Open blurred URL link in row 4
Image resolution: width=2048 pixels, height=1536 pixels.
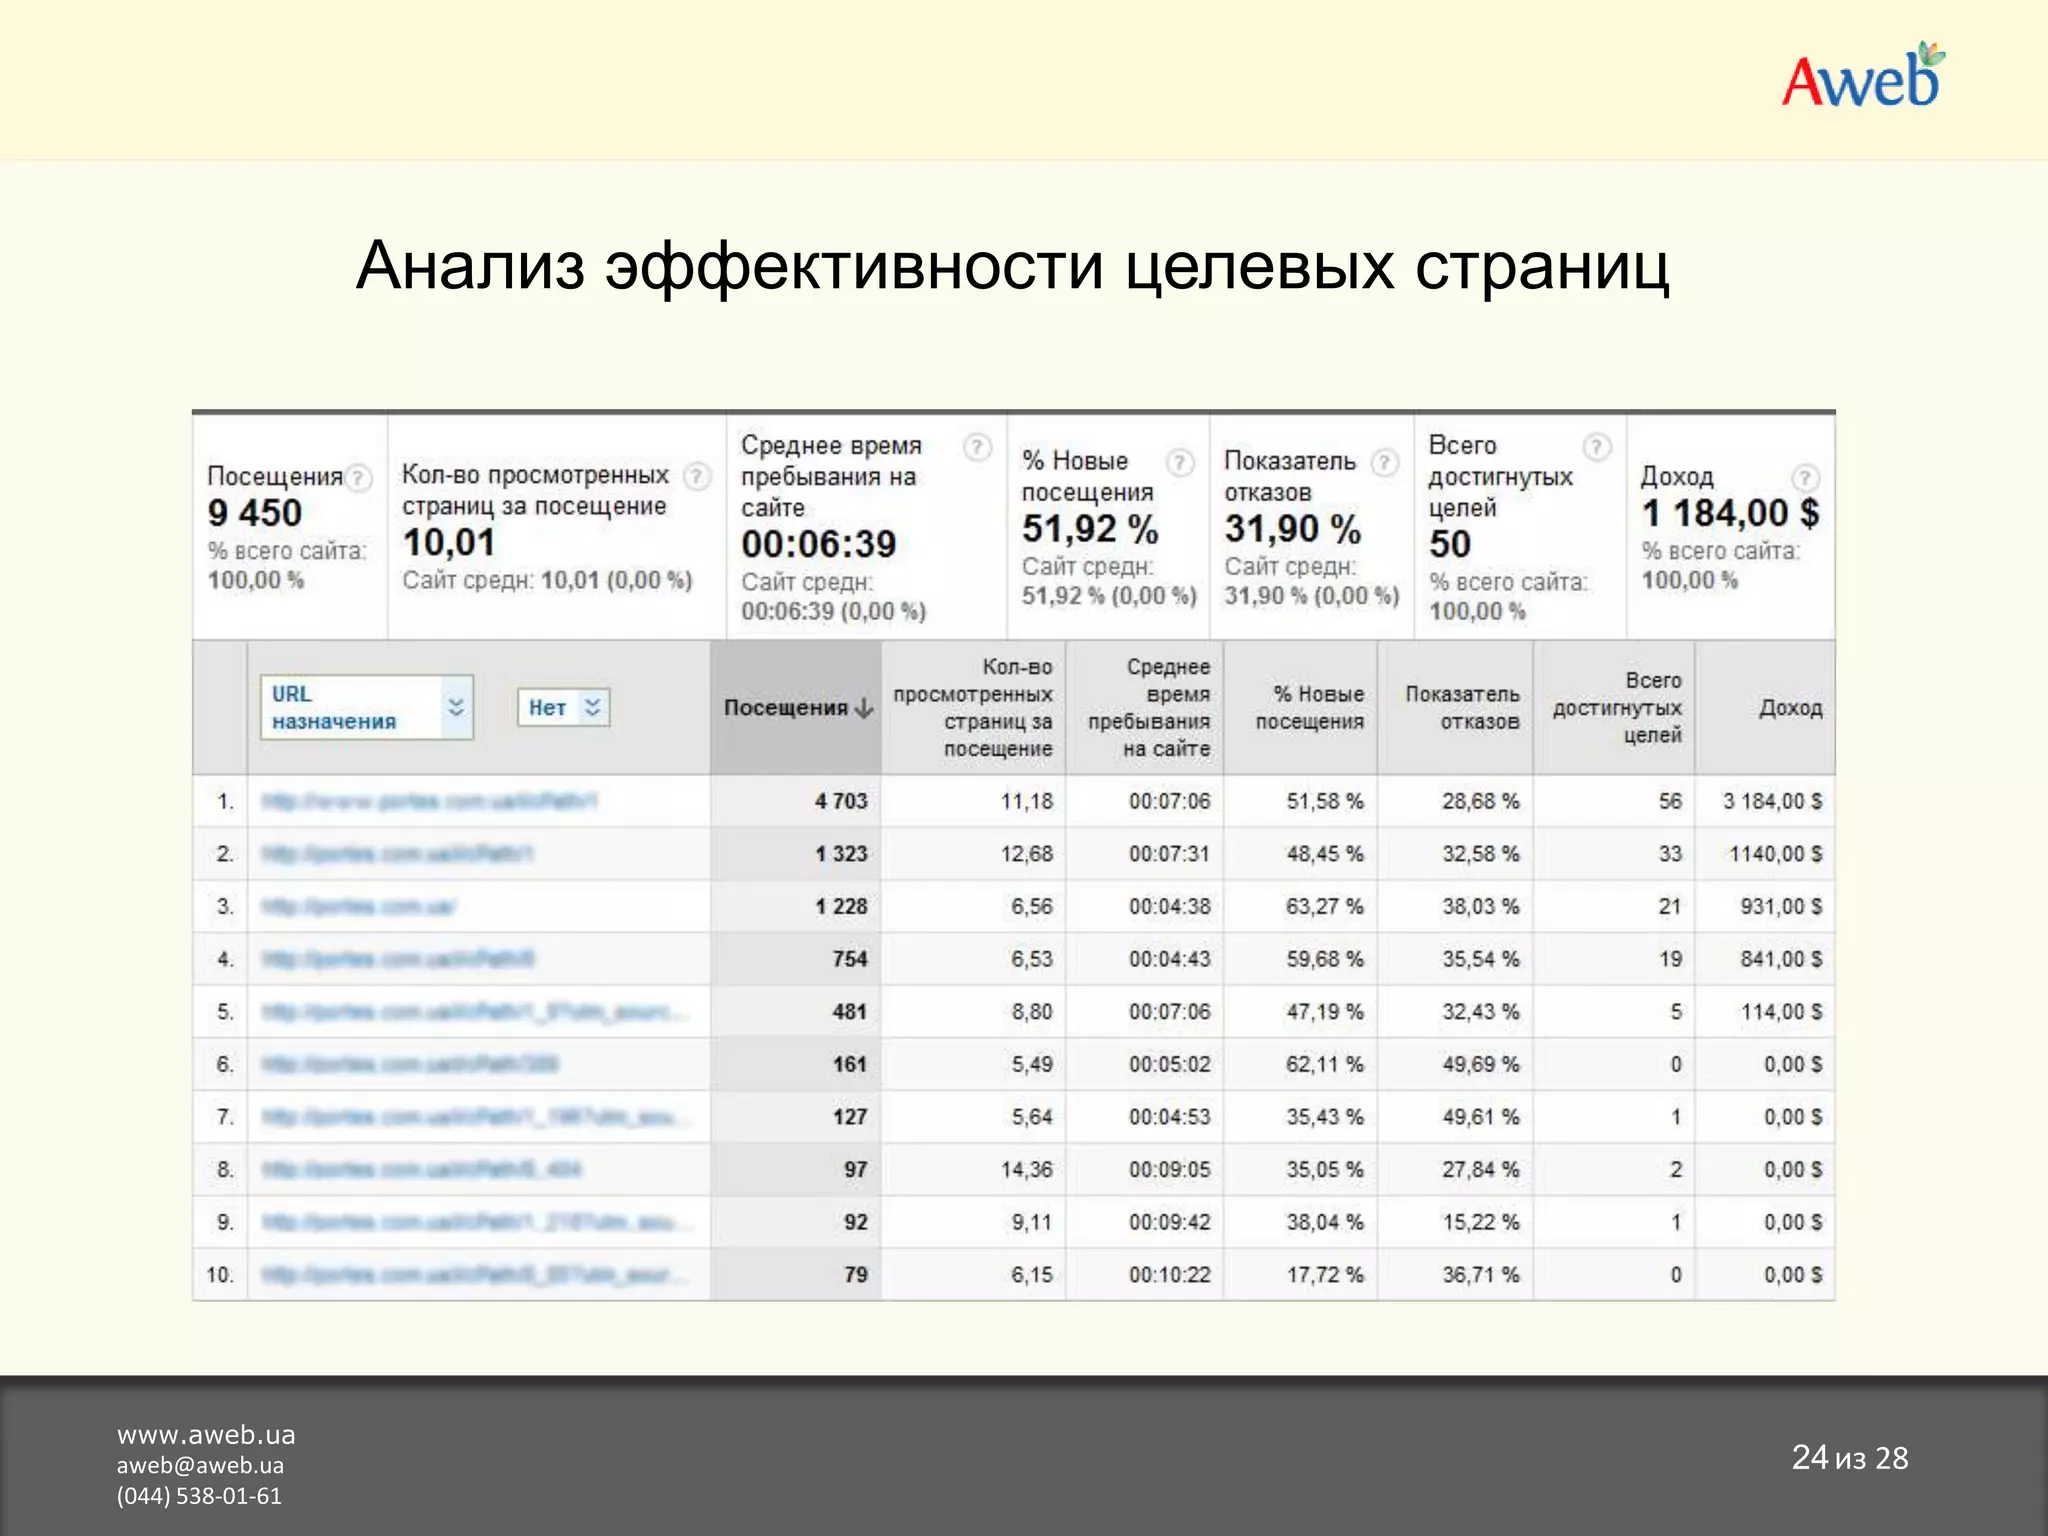(398, 959)
